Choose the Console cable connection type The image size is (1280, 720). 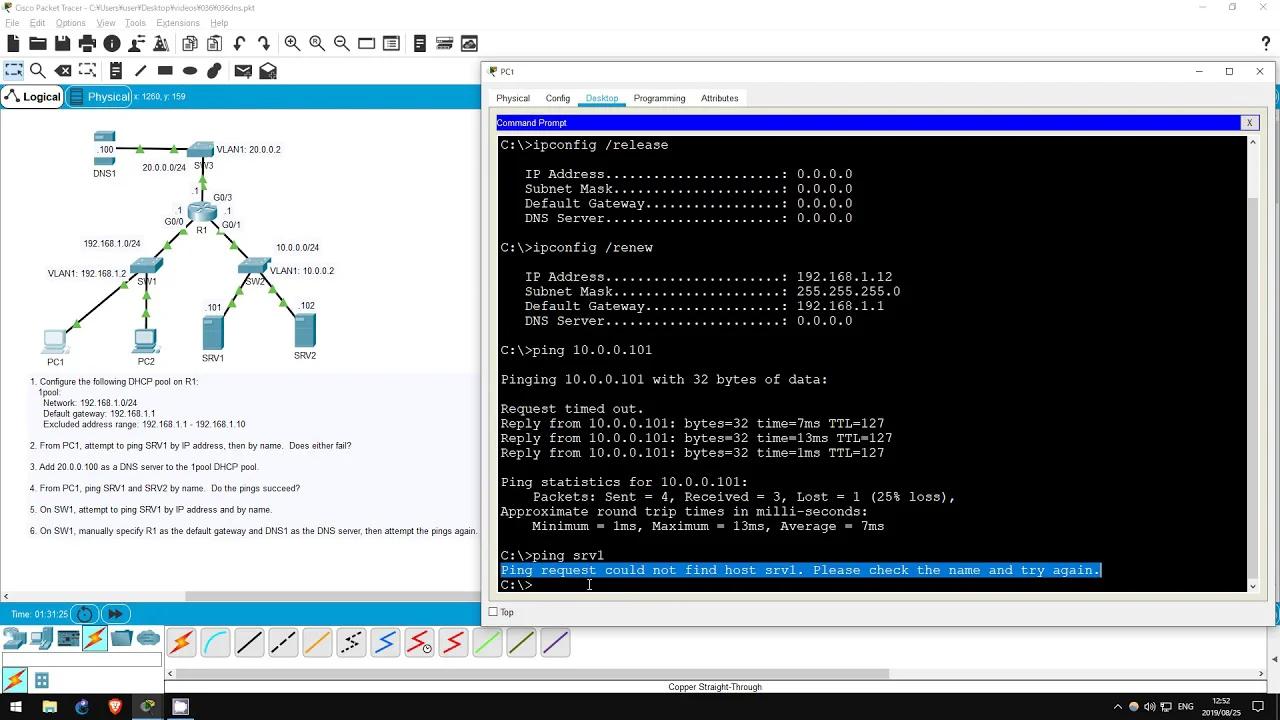pos(216,643)
